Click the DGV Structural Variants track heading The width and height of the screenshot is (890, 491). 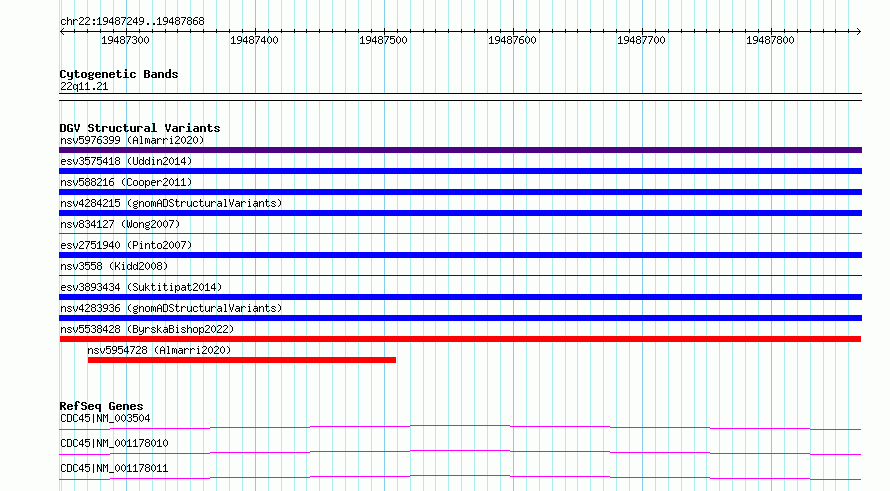[x=140, y=128]
